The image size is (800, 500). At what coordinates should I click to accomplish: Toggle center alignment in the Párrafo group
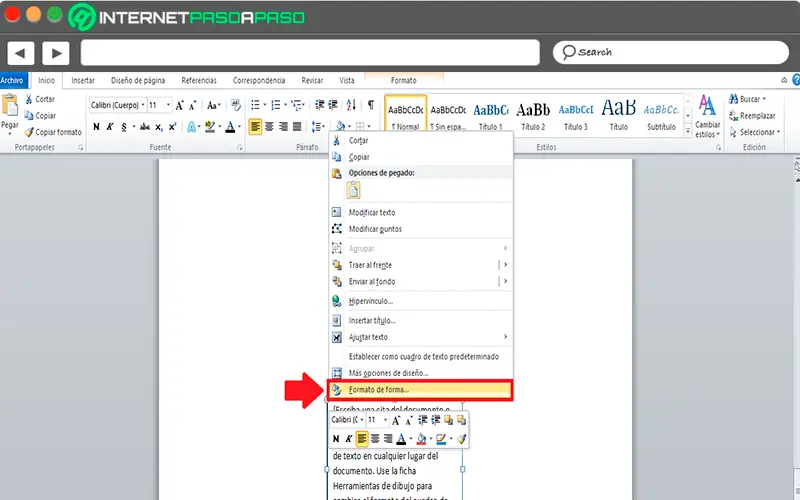[x=269, y=127]
